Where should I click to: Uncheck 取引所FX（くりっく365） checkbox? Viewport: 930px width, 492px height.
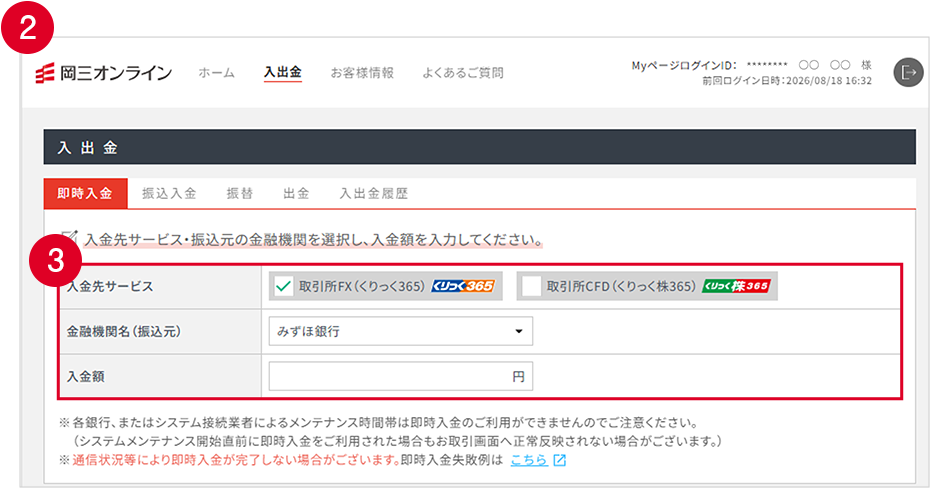284,286
